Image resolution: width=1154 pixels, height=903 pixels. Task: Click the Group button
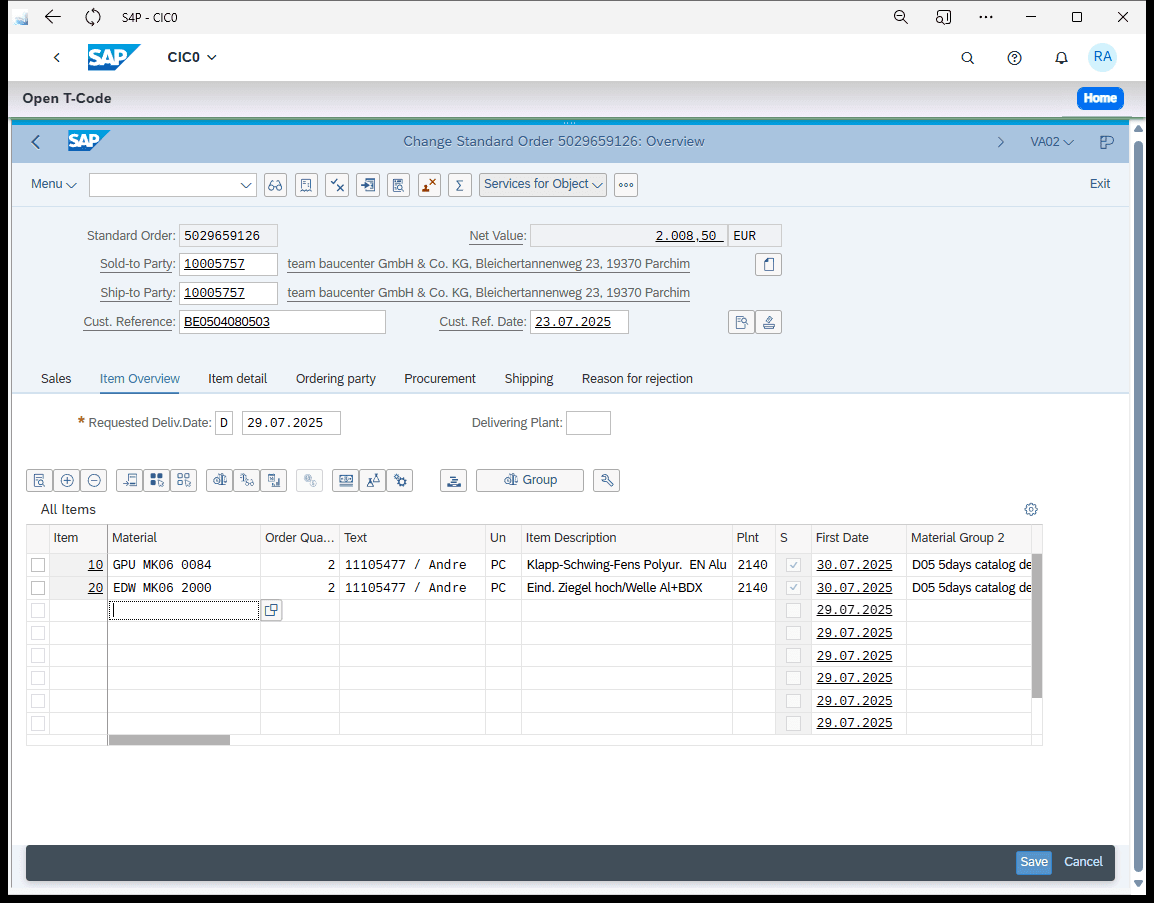click(x=530, y=481)
